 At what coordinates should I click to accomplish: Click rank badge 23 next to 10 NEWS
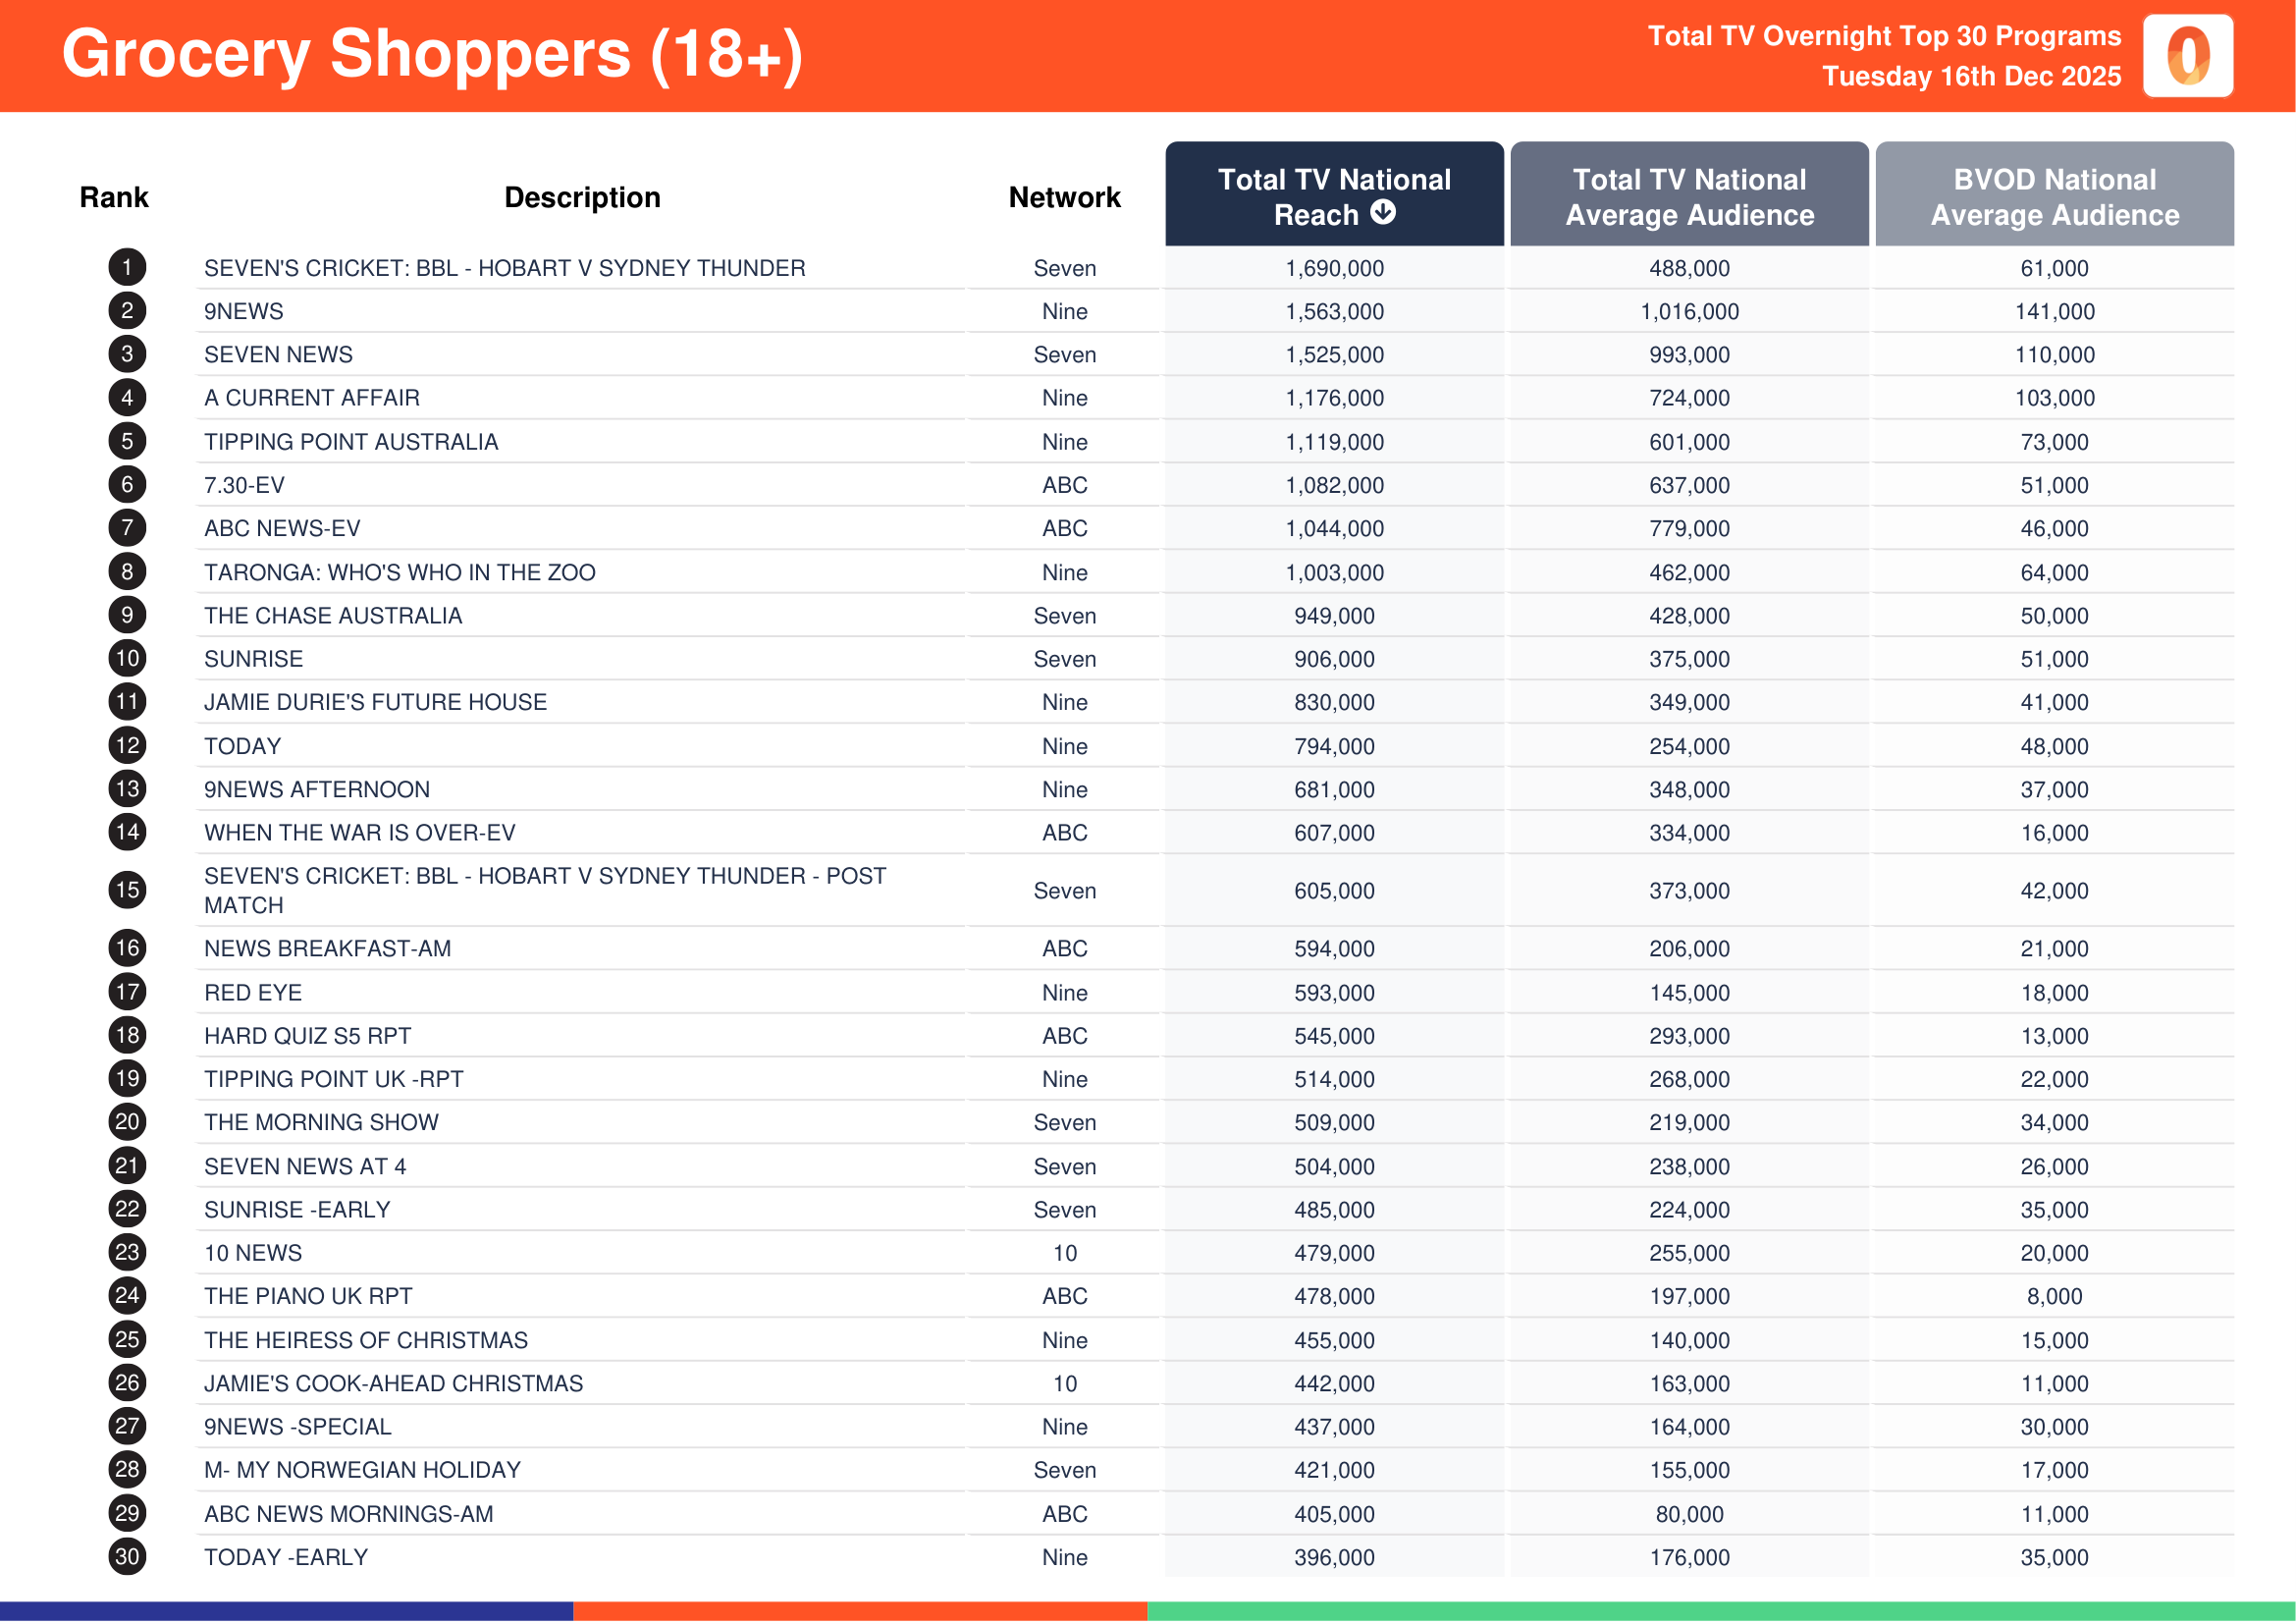(x=126, y=1253)
